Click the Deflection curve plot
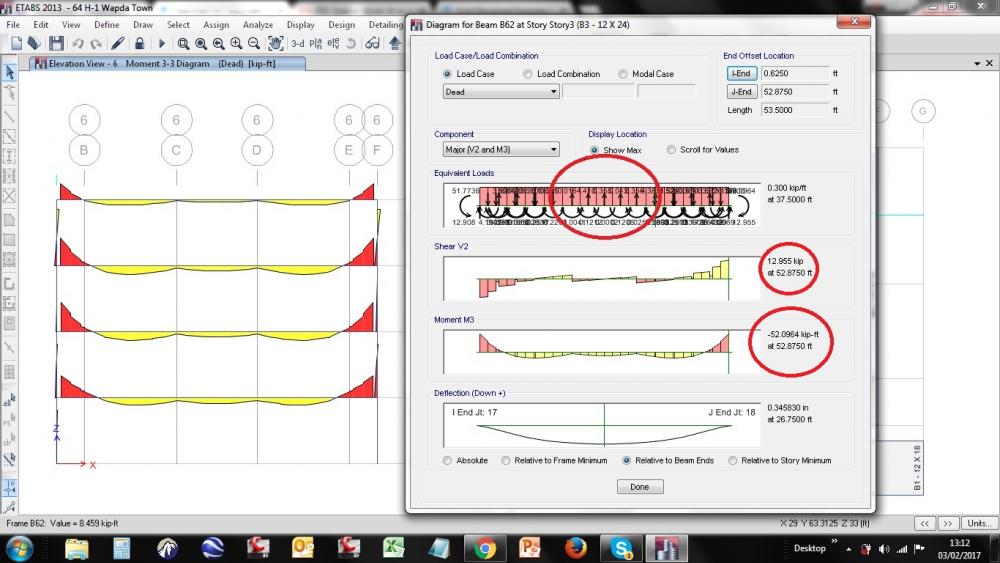This screenshot has width=1000, height=563. pyautogui.click(x=601, y=425)
